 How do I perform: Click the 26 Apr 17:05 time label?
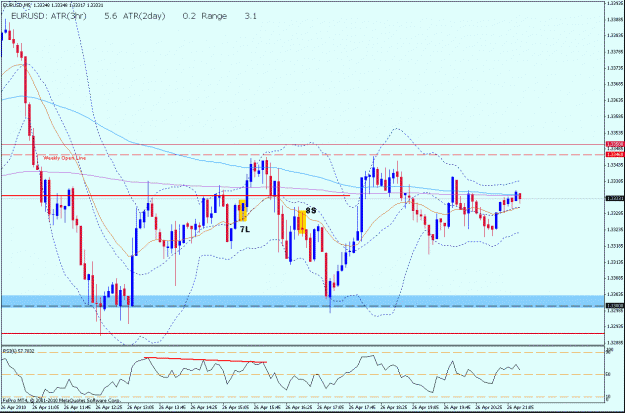330,408
